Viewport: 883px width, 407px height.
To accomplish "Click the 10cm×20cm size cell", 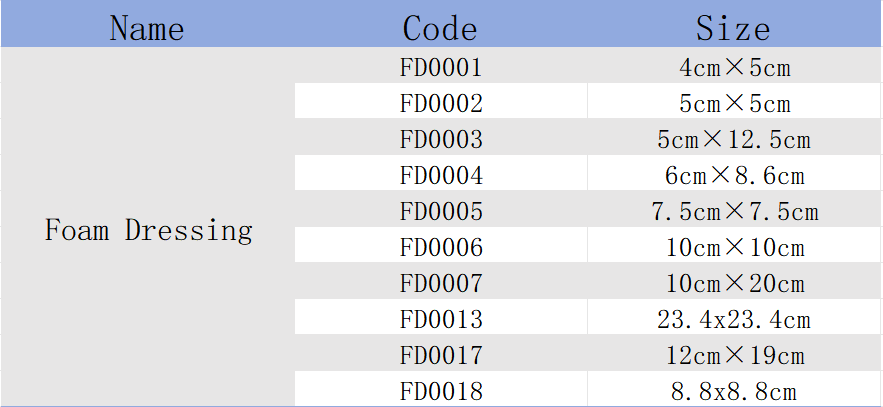I will (734, 281).
